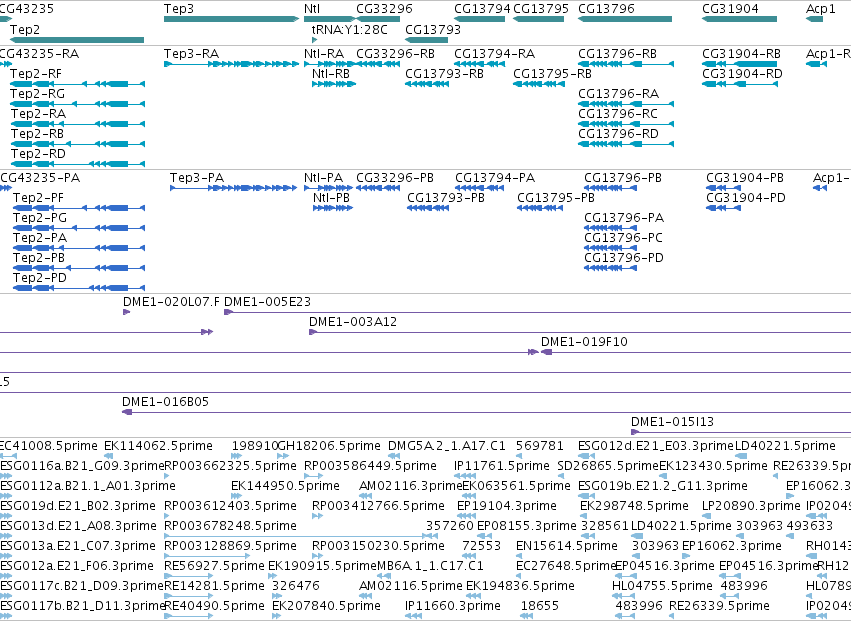The image size is (851, 621).
Task: Select the CG33296-RB transcript label
Action: (395, 54)
